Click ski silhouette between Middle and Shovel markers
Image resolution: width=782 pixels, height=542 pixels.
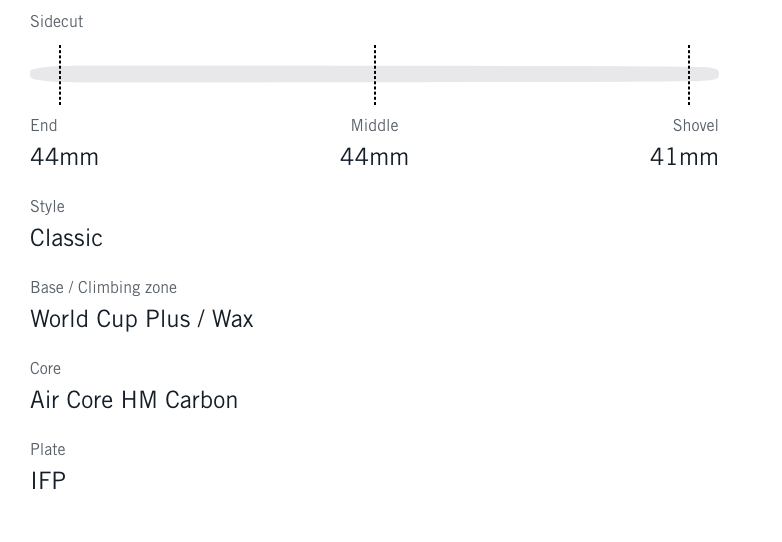[x=532, y=74]
